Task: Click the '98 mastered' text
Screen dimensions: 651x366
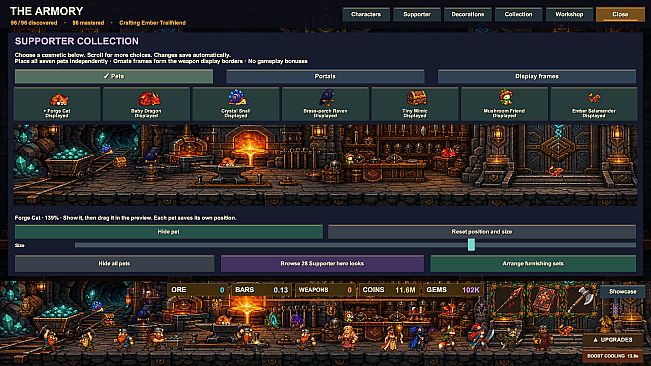Action: tap(88, 23)
